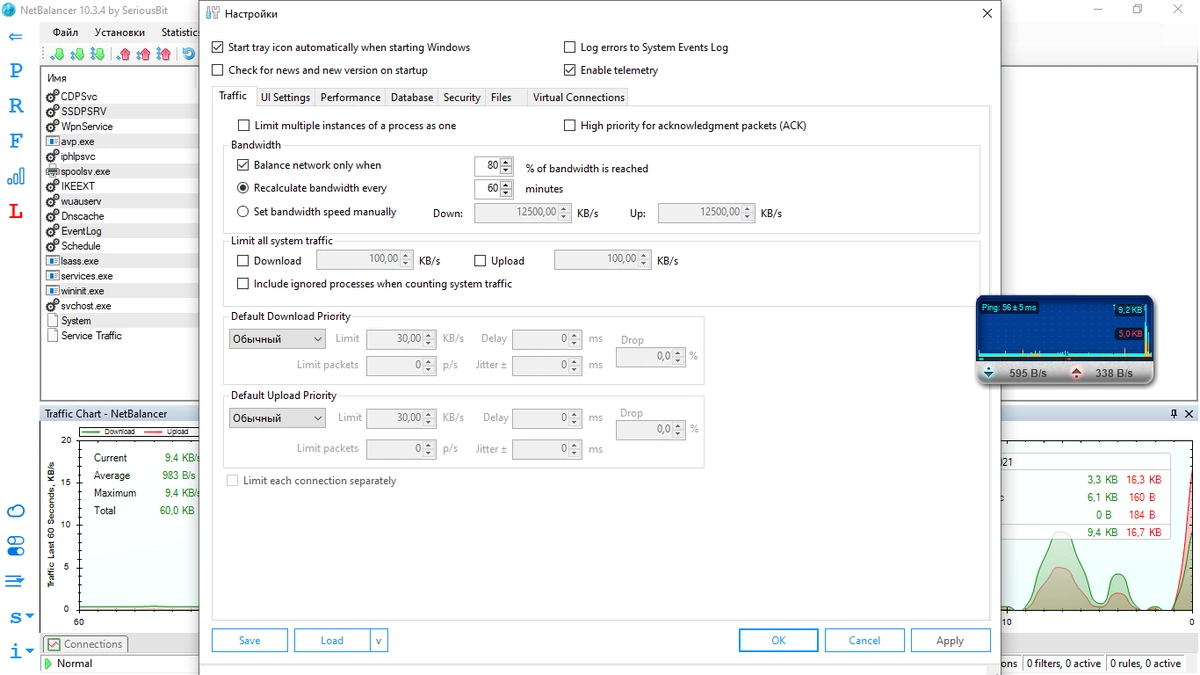Open the Default Download Priority dropdown

click(x=277, y=339)
